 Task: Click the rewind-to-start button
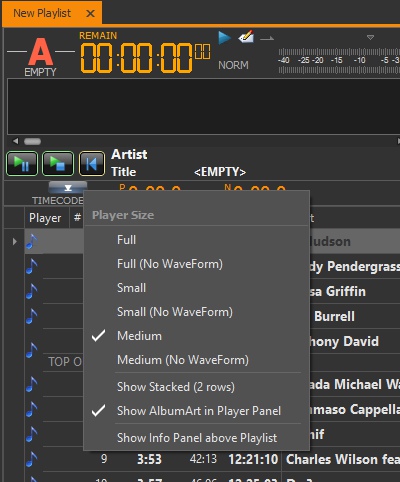click(x=92, y=163)
